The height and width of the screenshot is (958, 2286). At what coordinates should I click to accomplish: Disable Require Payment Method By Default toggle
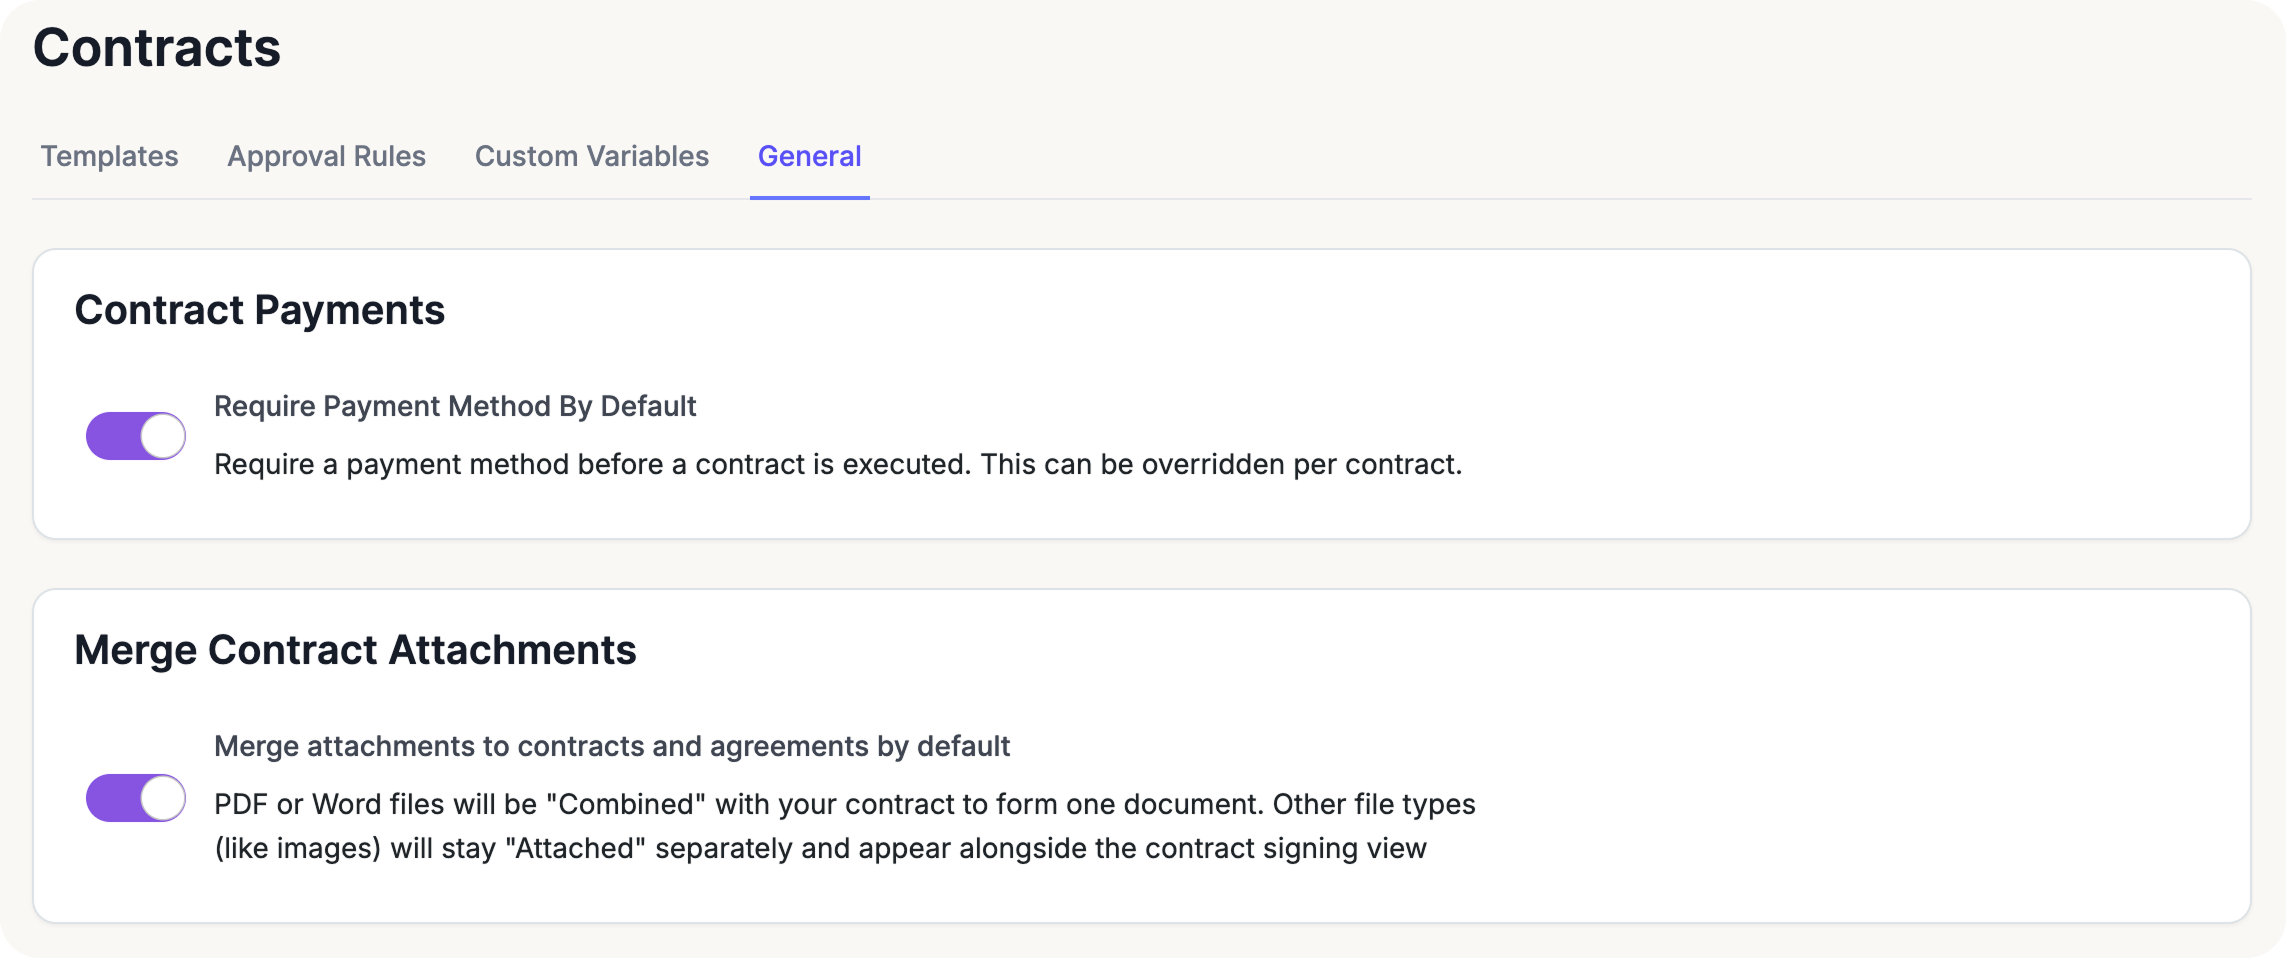[x=136, y=436]
